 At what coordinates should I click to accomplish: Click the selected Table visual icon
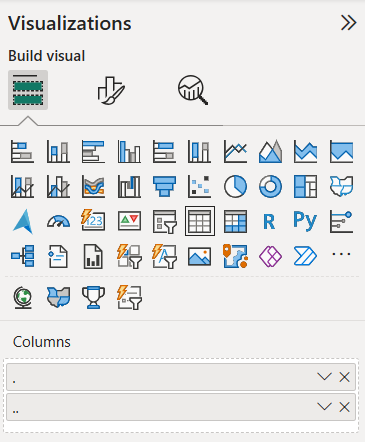(200, 221)
